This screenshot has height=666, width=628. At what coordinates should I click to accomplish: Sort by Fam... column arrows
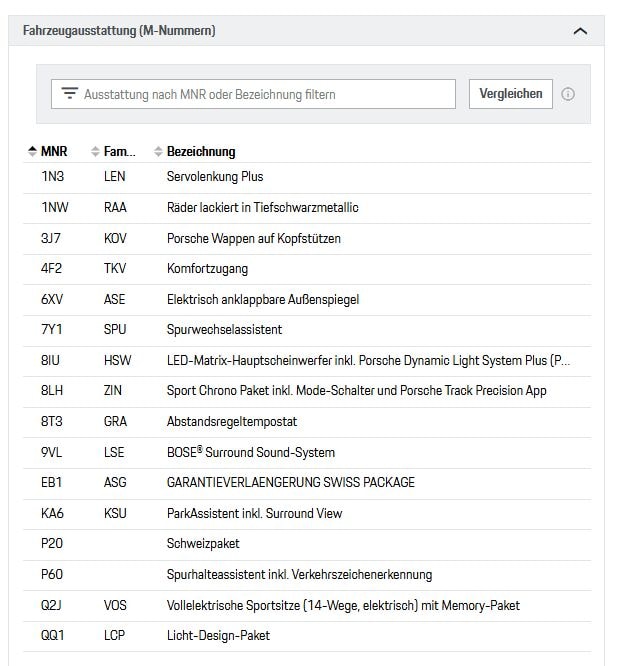[x=95, y=151]
